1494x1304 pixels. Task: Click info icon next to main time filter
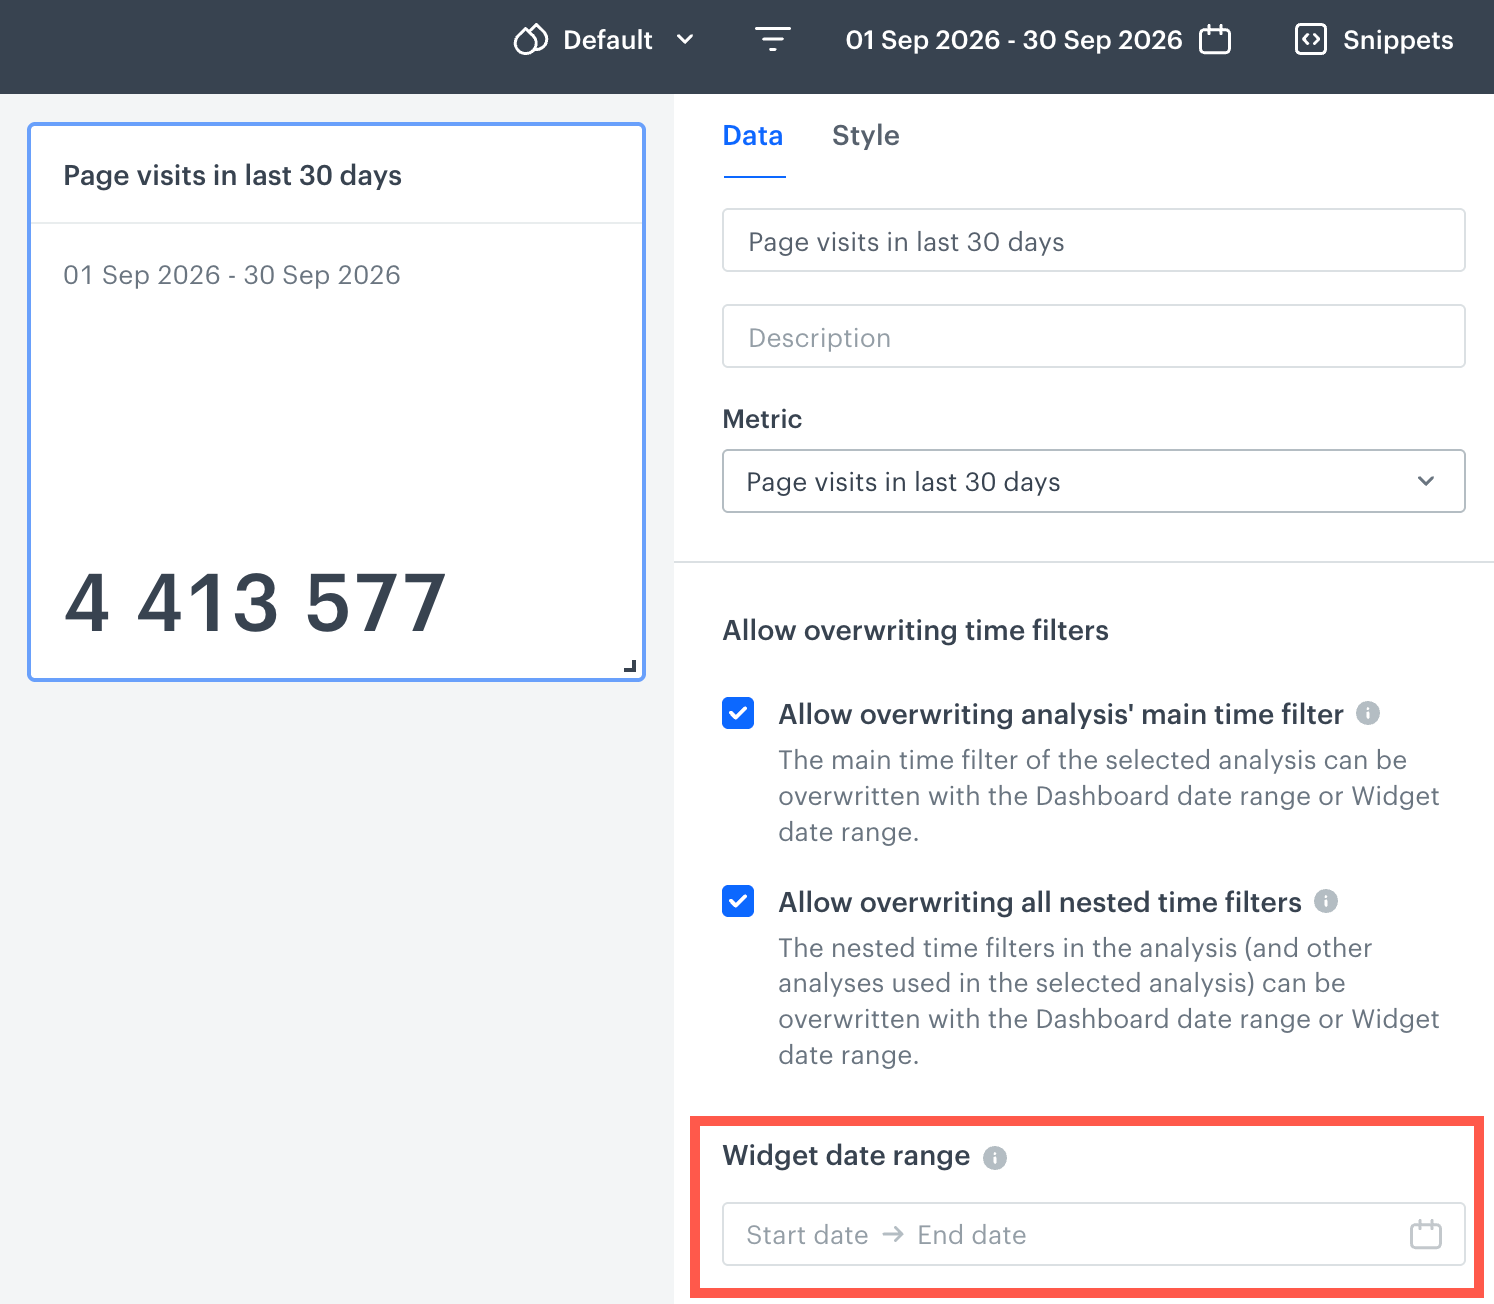click(1368, 713)
